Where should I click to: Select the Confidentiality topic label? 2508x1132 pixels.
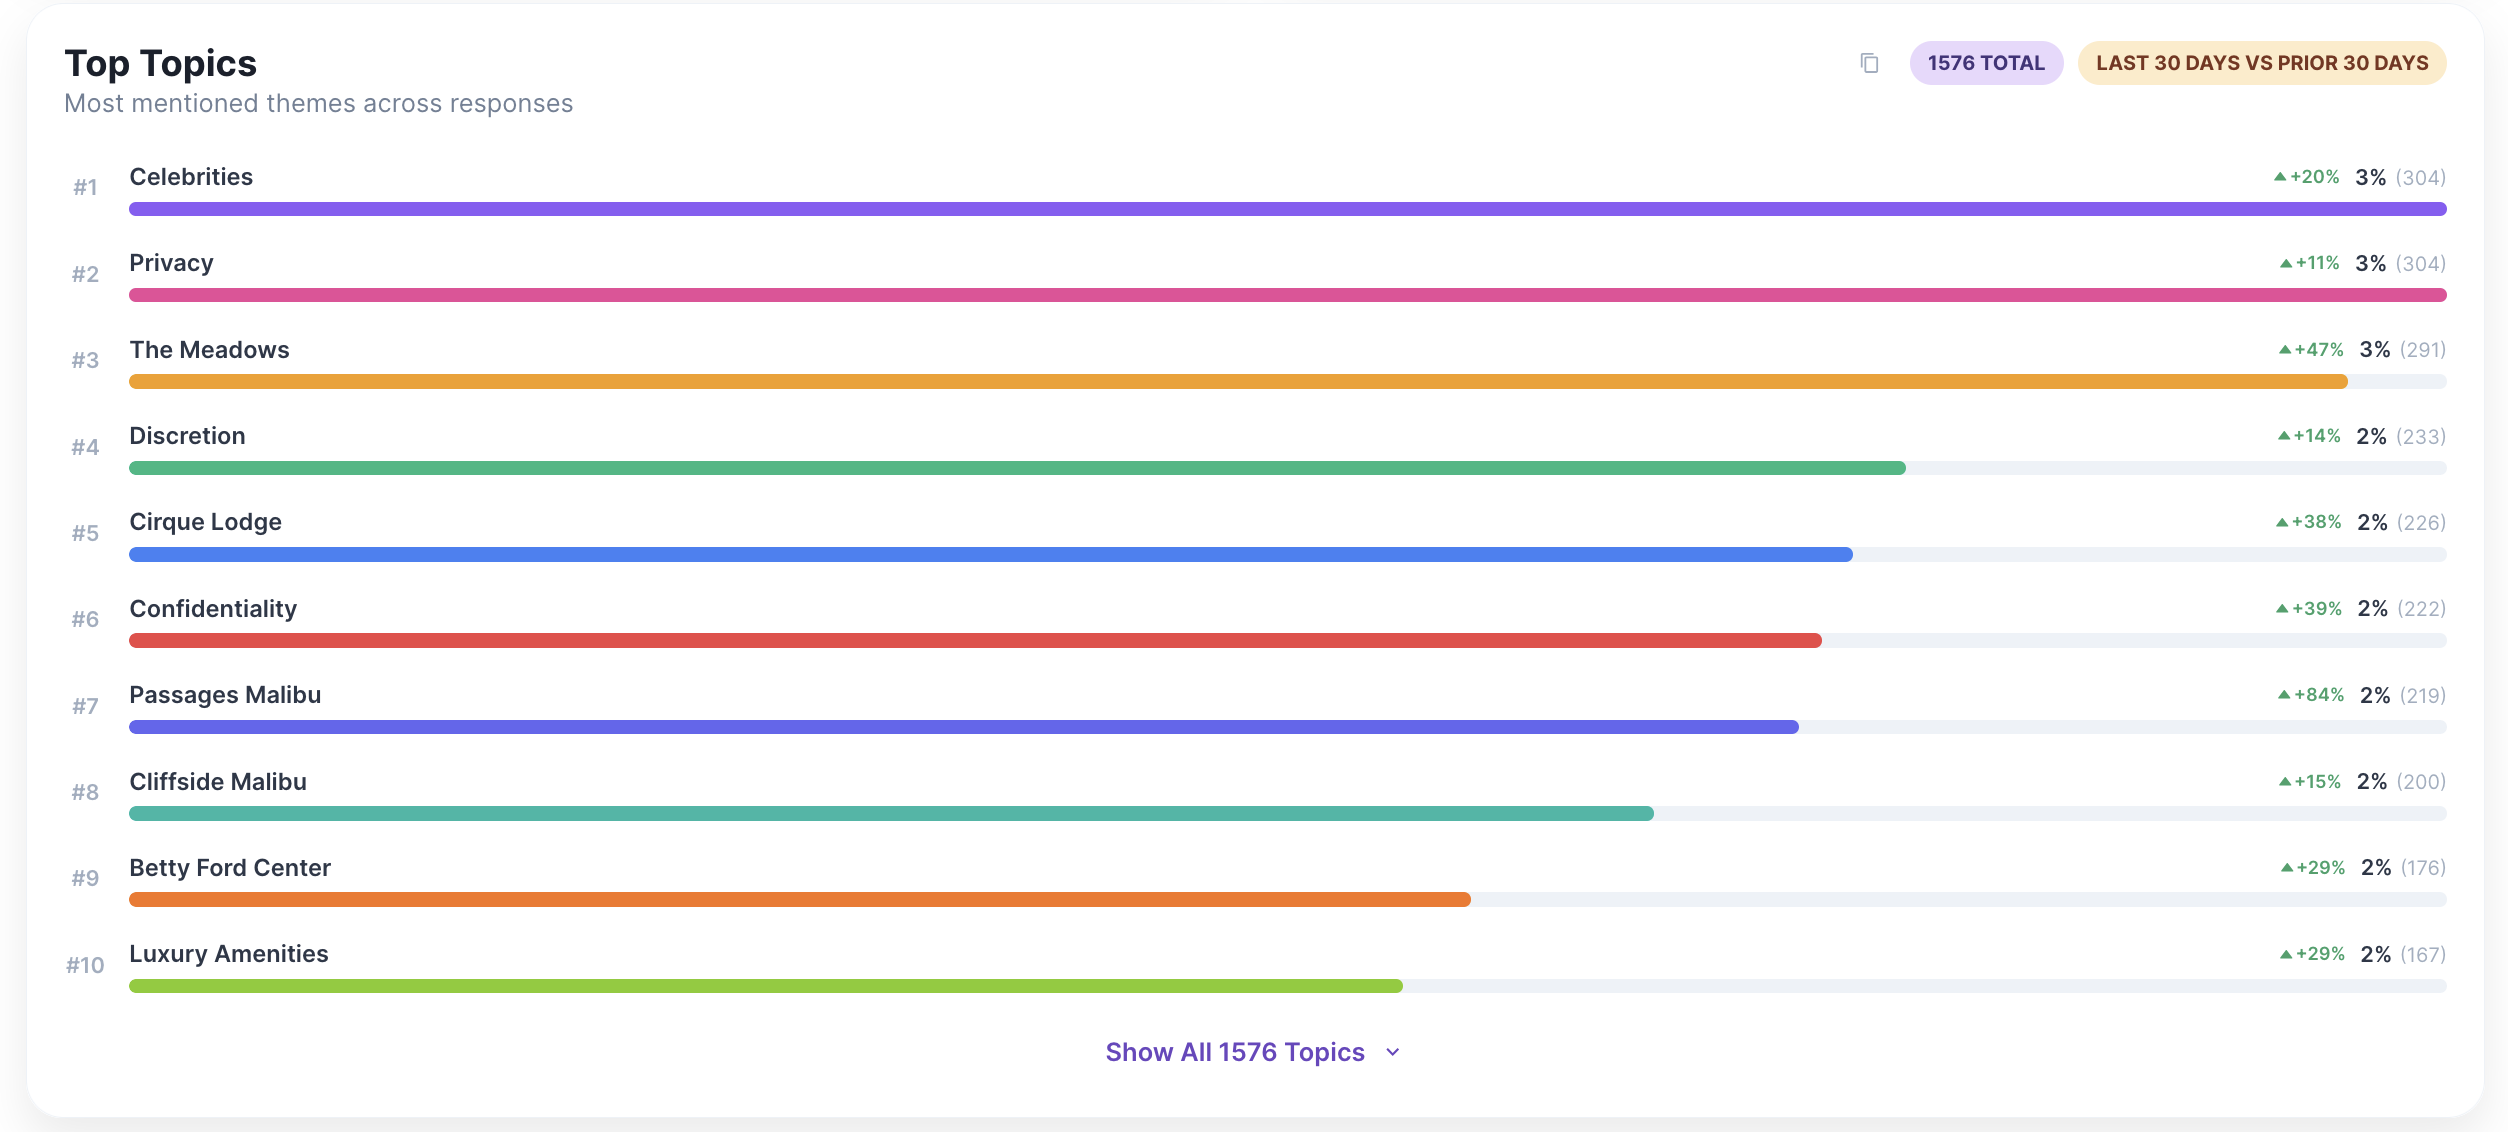click(213, 609)
